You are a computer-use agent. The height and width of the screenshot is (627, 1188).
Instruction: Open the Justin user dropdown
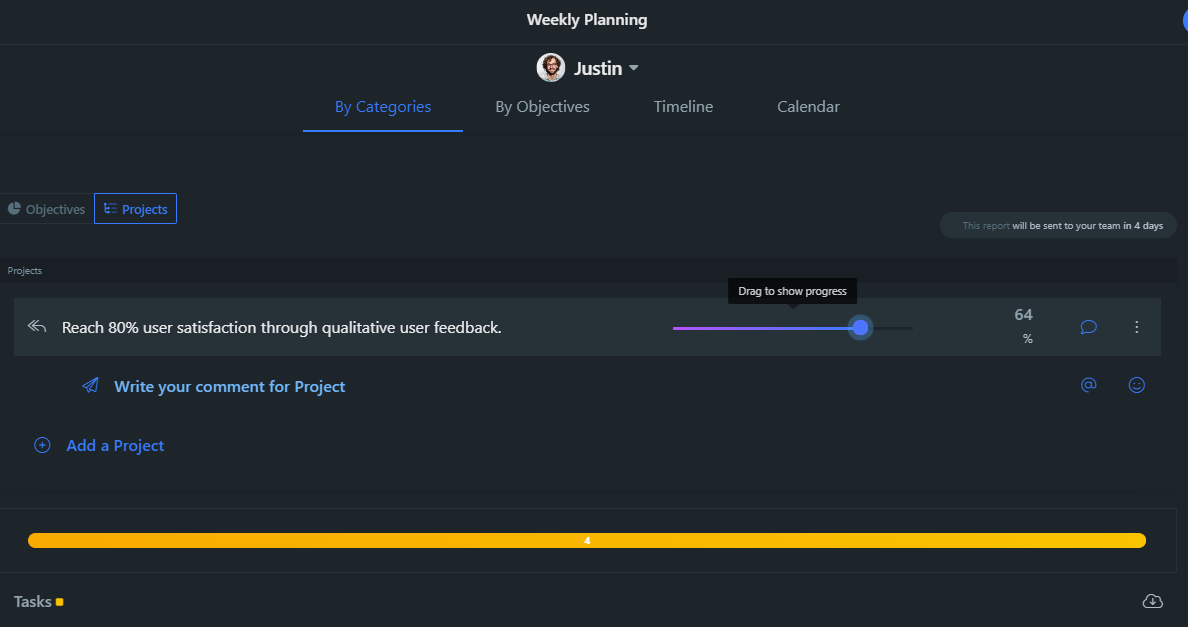[x=633, y=68]
